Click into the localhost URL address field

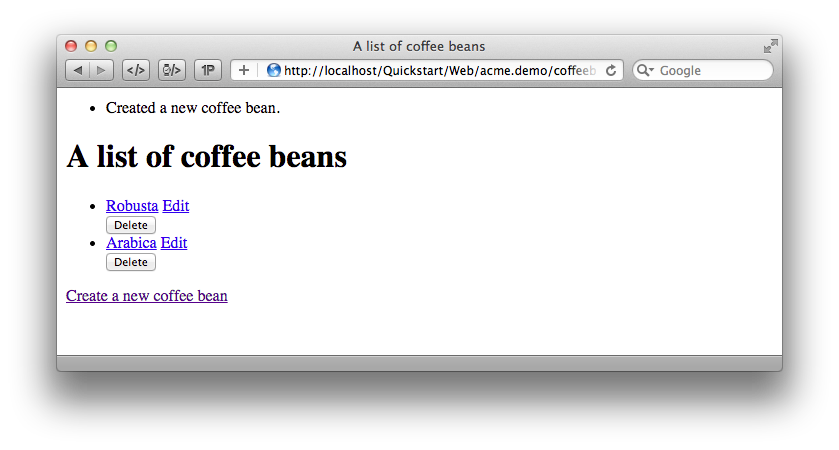point(439,71)
